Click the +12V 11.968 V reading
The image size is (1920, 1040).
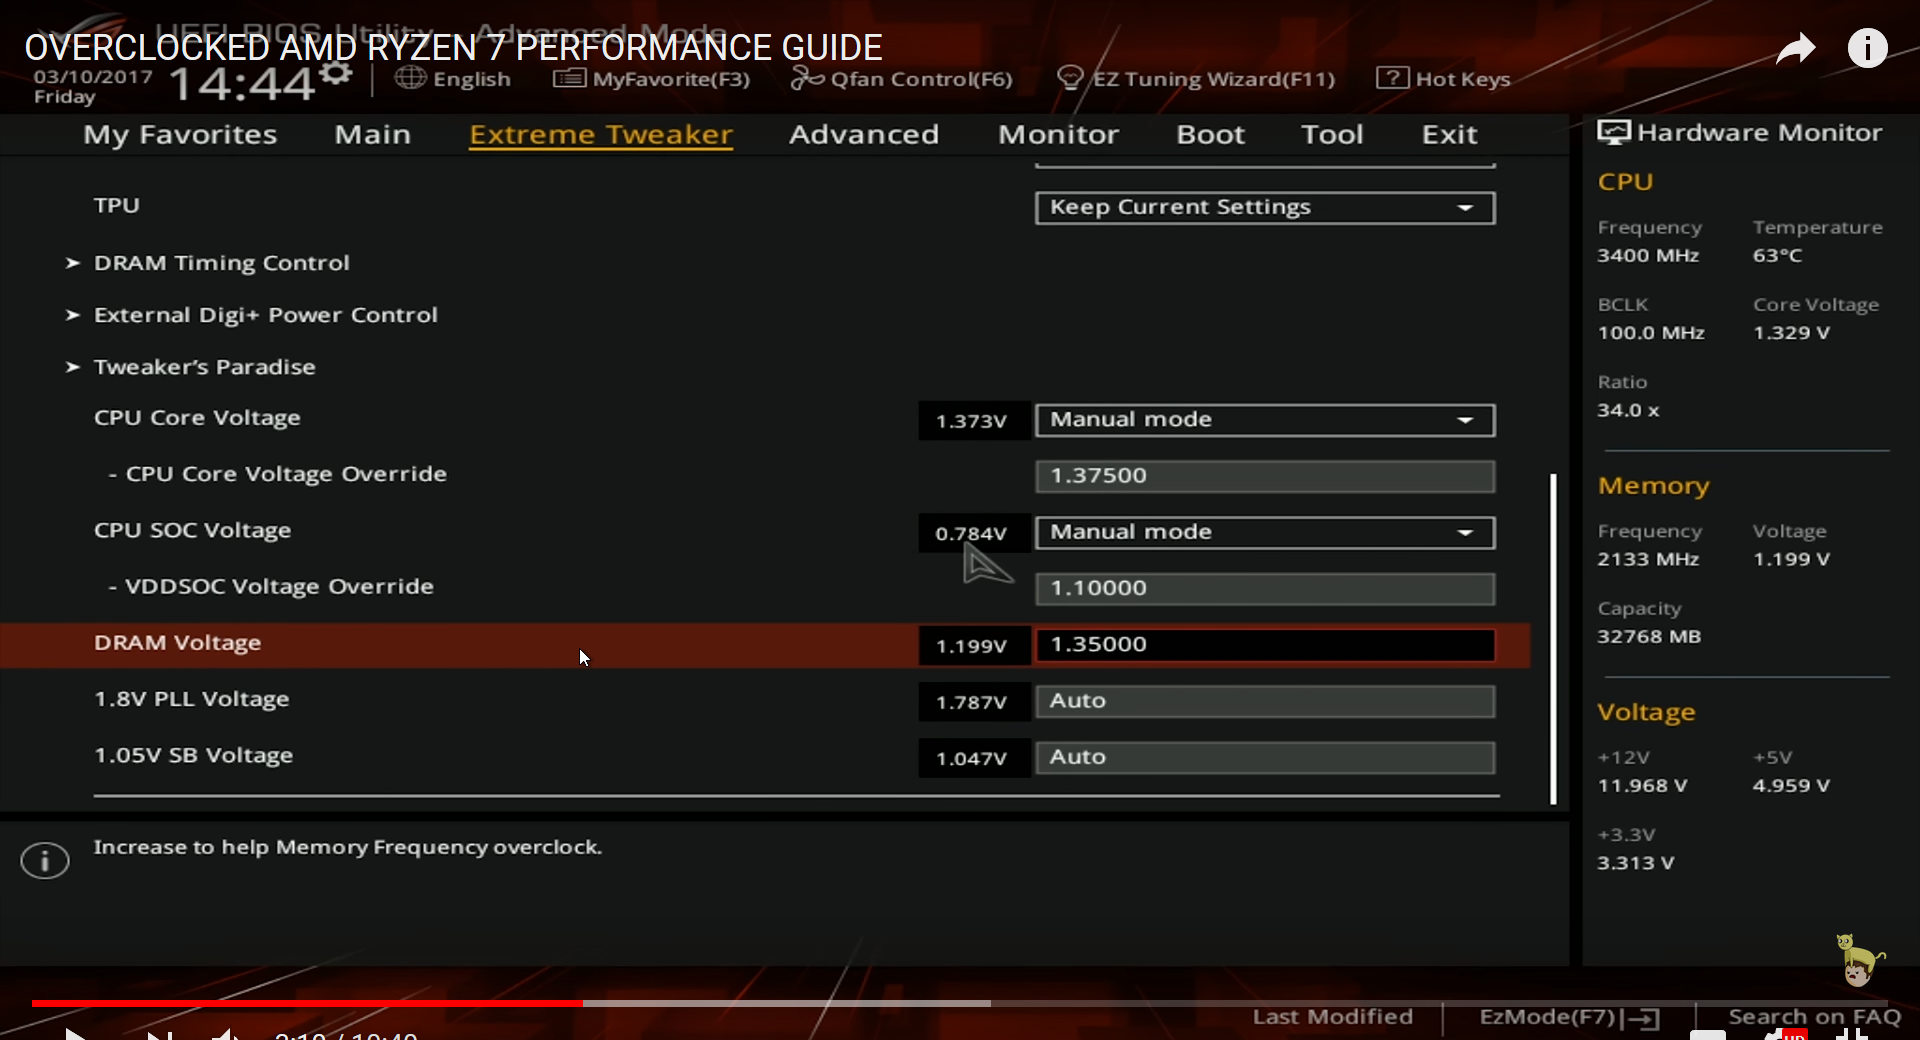1642,786
